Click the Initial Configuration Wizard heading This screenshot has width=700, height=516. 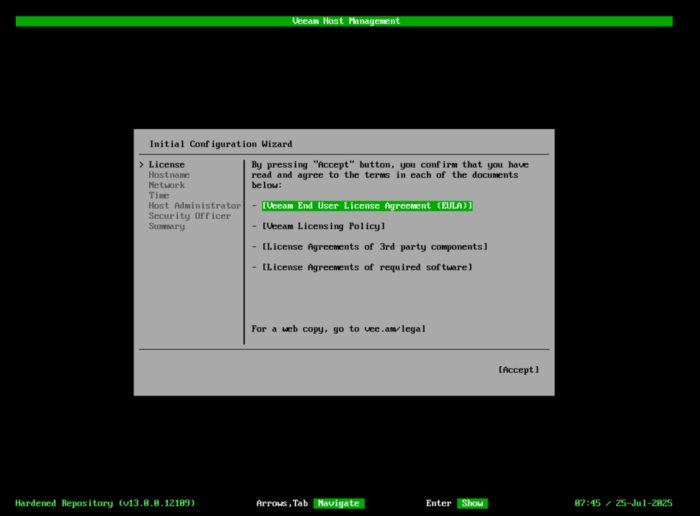coord(221,144)
